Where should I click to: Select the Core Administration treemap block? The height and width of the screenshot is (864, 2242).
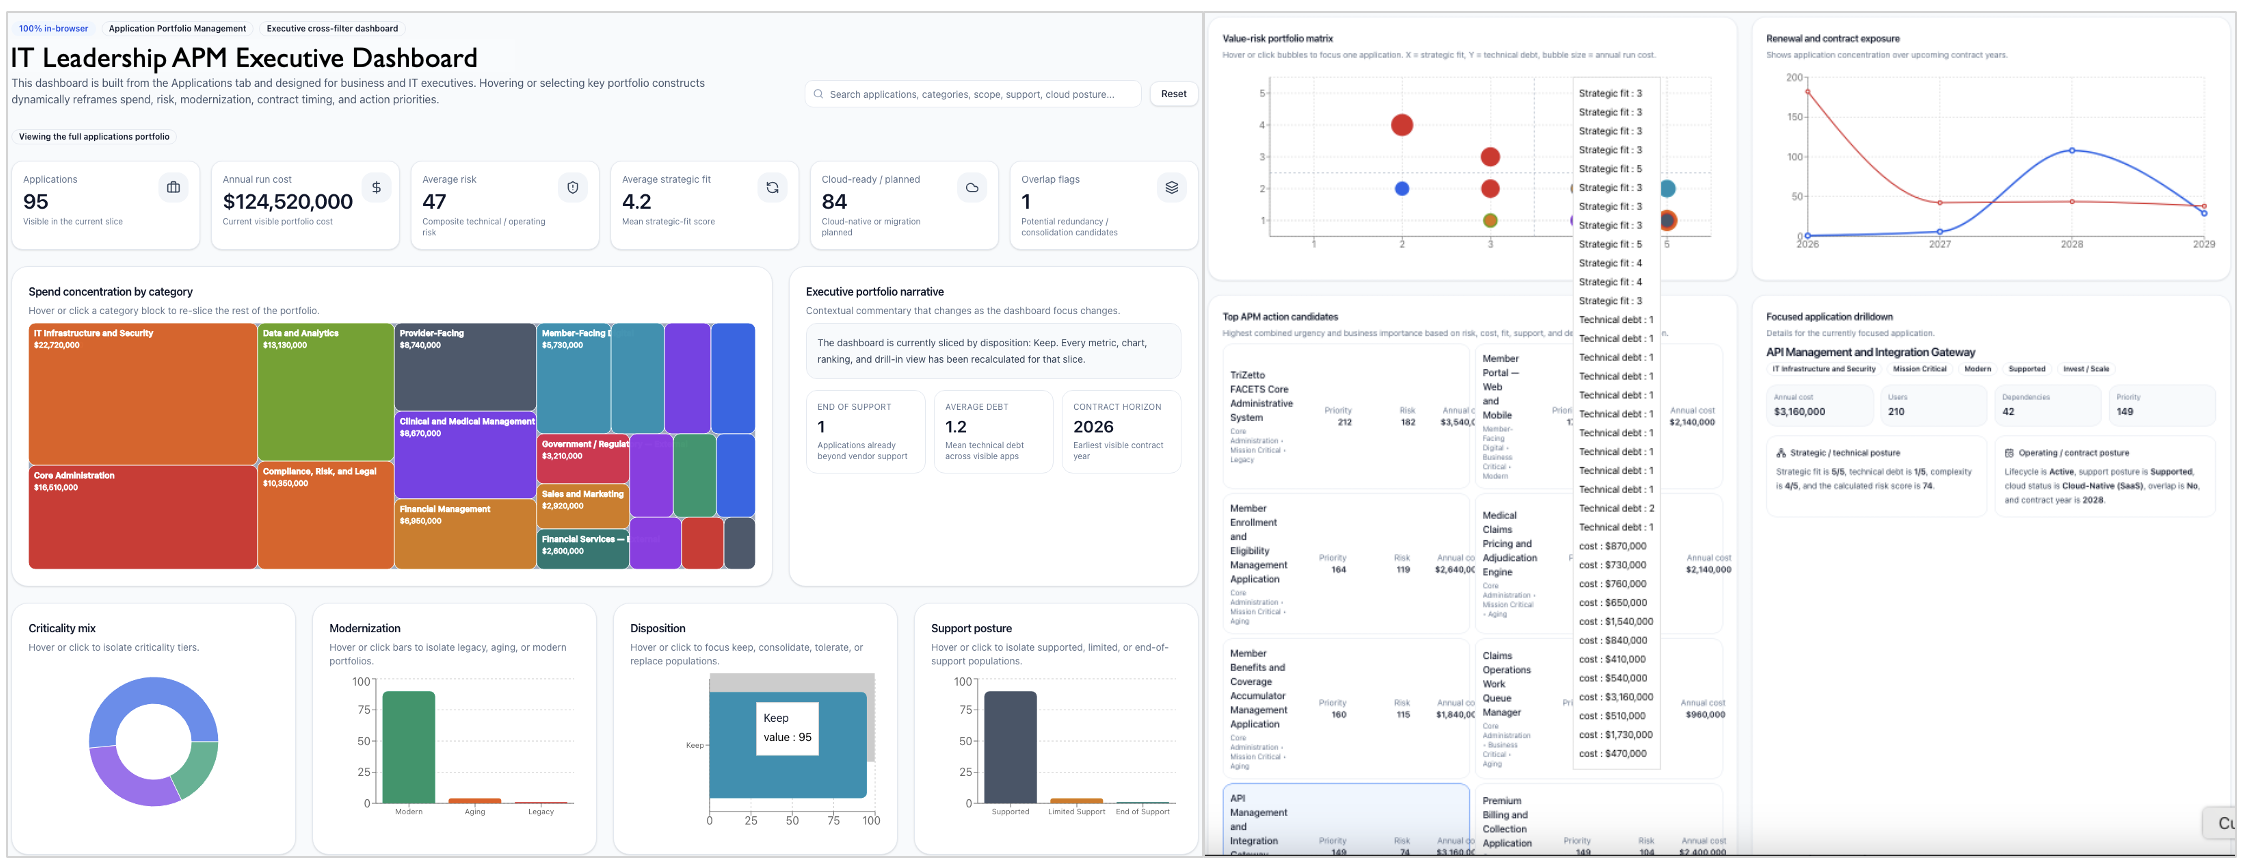tap(143, 517)
